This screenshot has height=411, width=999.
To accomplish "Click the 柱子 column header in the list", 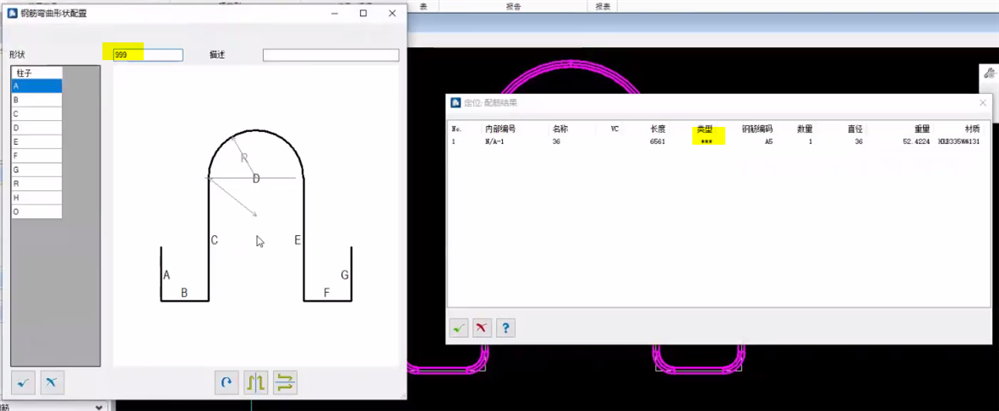I will 37,73.
